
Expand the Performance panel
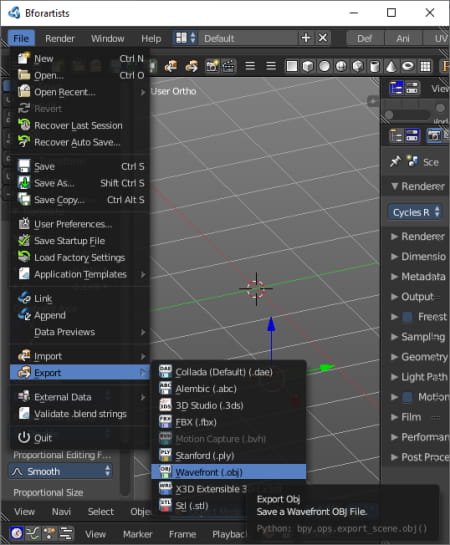point(418,437)
